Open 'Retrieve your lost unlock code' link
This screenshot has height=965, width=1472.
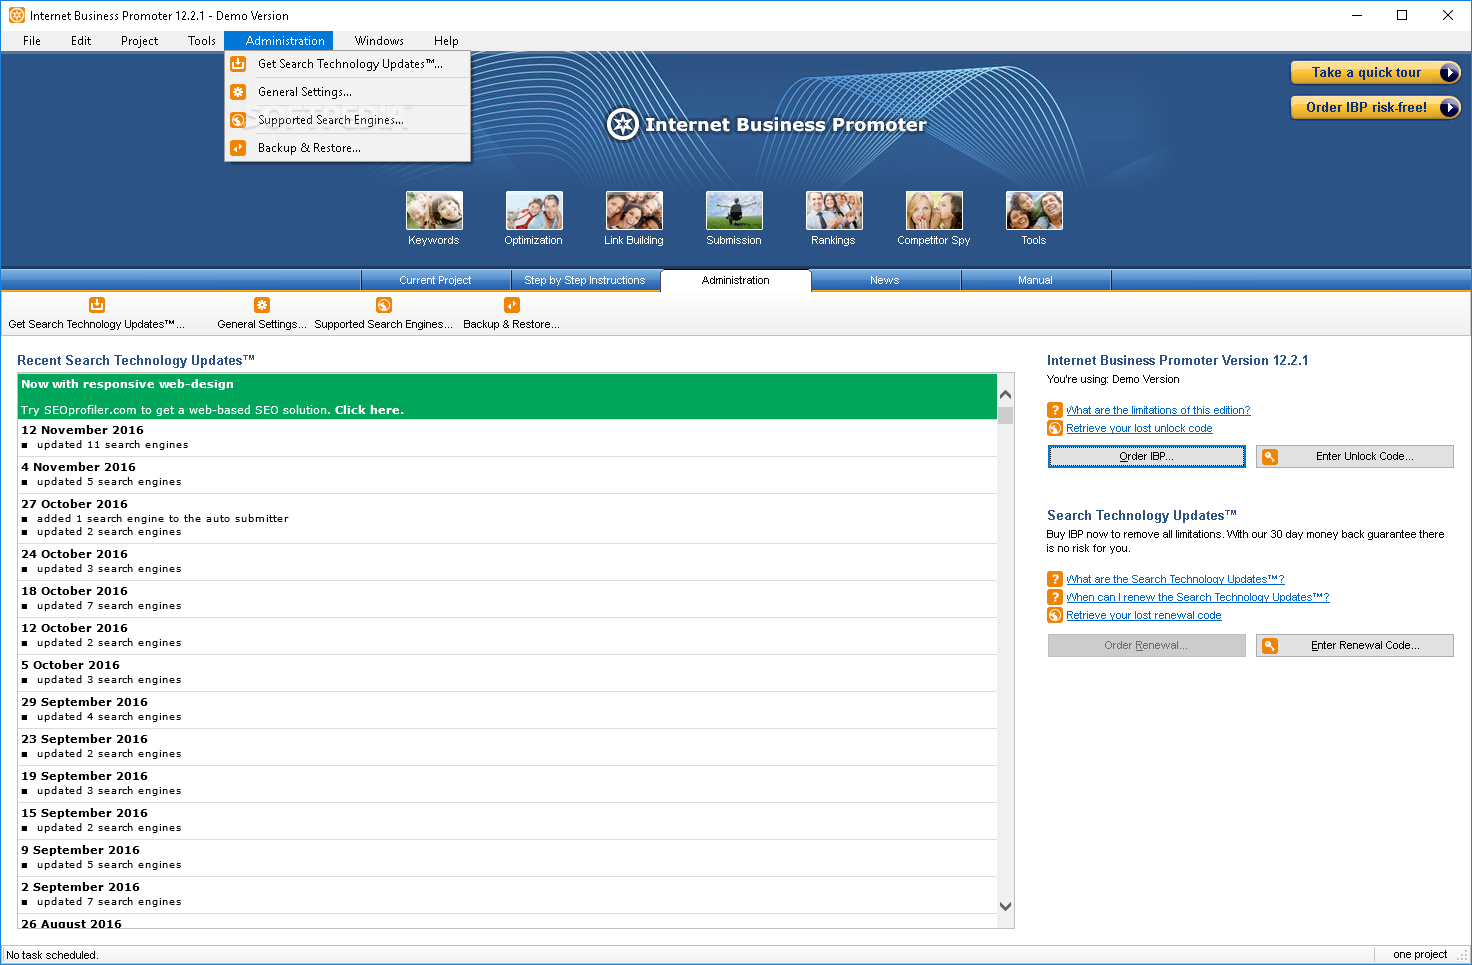(x=1139, y=428)
